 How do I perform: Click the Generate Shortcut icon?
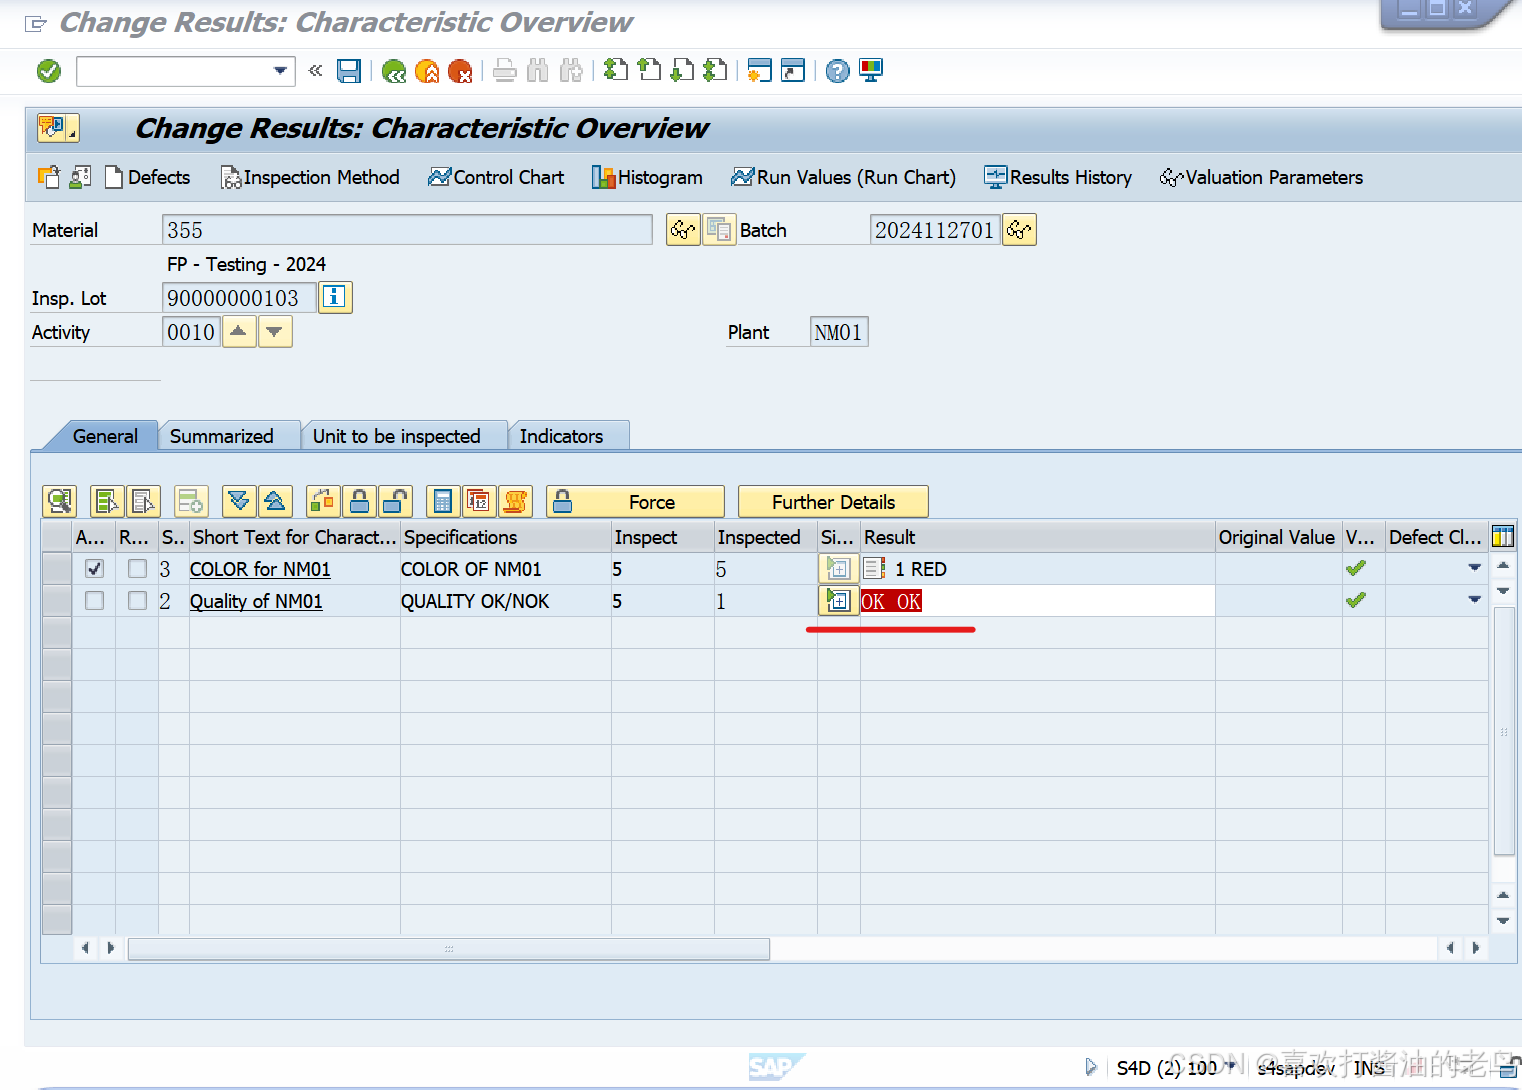pyautogui.click(x=793, y=70)
